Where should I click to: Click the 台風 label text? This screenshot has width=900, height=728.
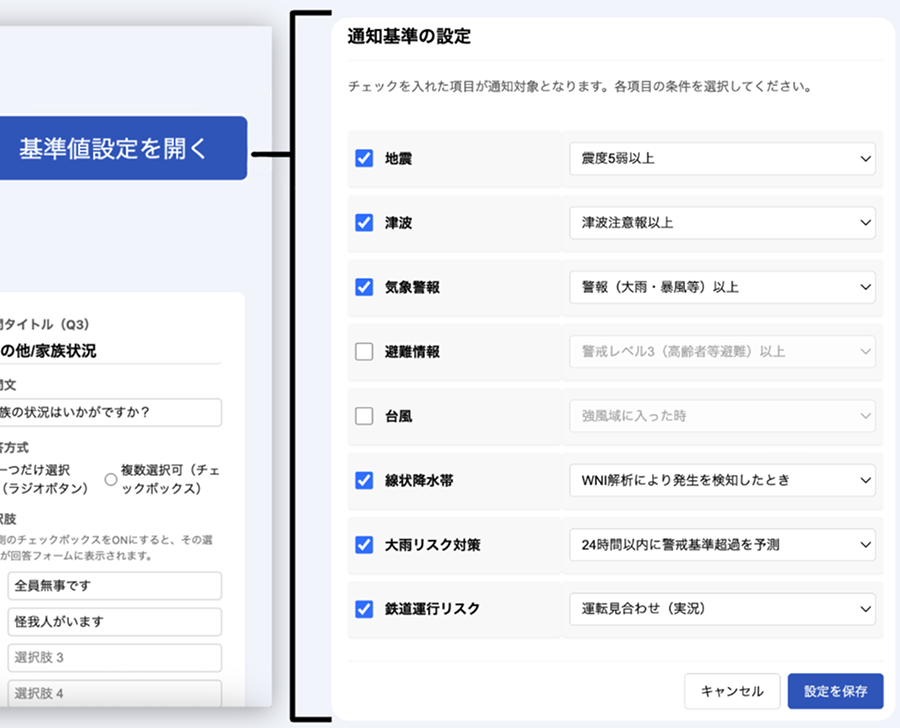pos(398,416)
